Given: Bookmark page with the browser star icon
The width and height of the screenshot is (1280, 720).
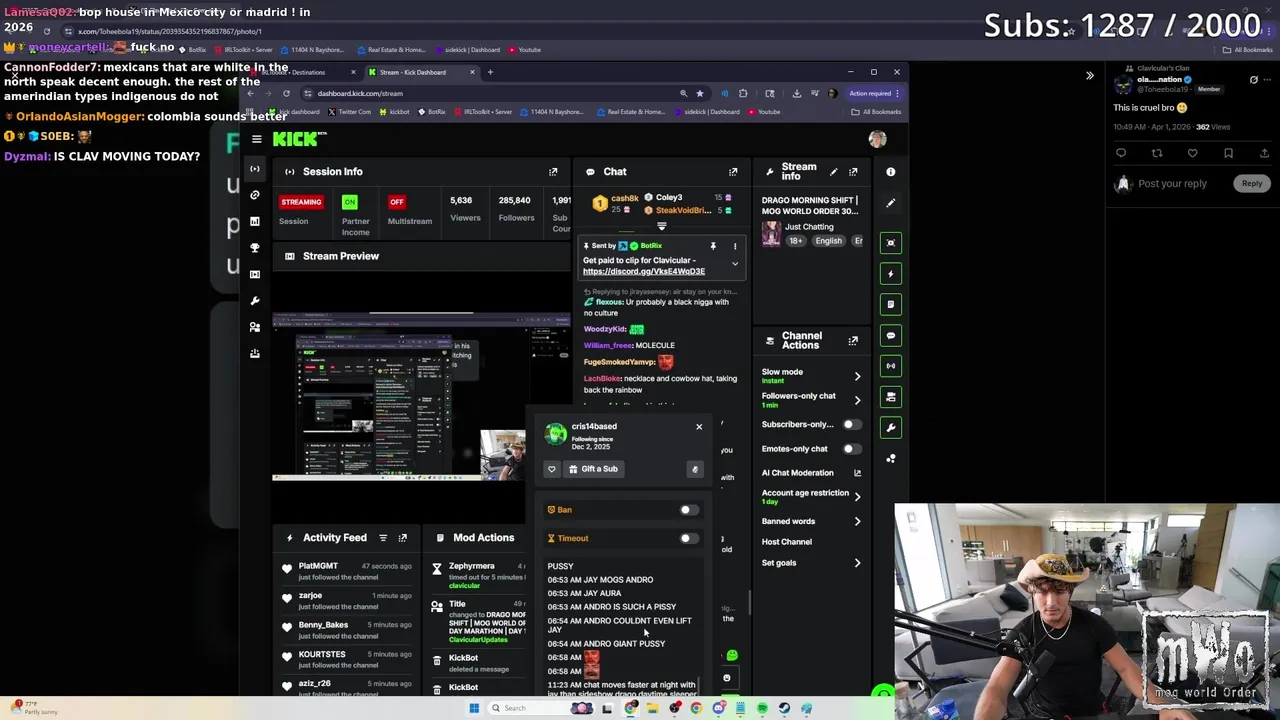Looking at the screenshot, I should pos(700,93).
